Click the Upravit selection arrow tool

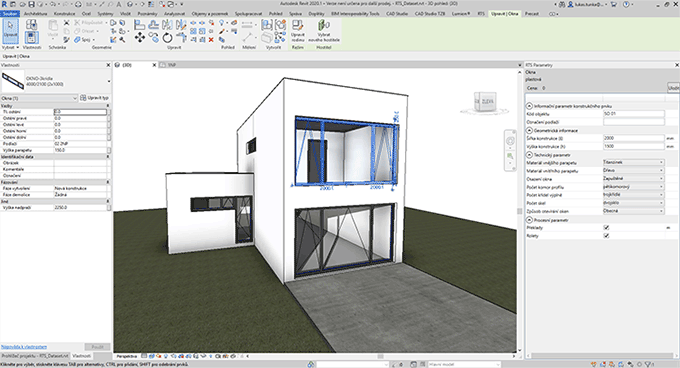pyautogui.click(x=10, y=31)
